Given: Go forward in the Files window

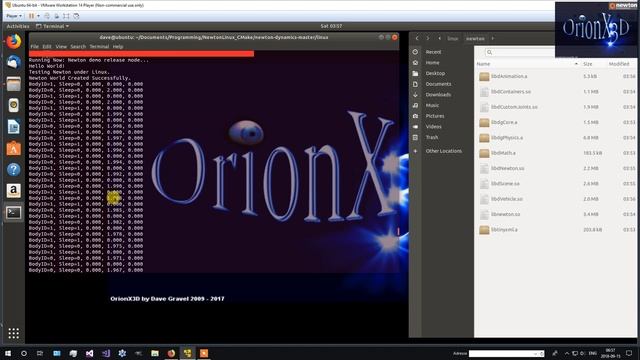Looking at the screenshot, I should [427, 38].
